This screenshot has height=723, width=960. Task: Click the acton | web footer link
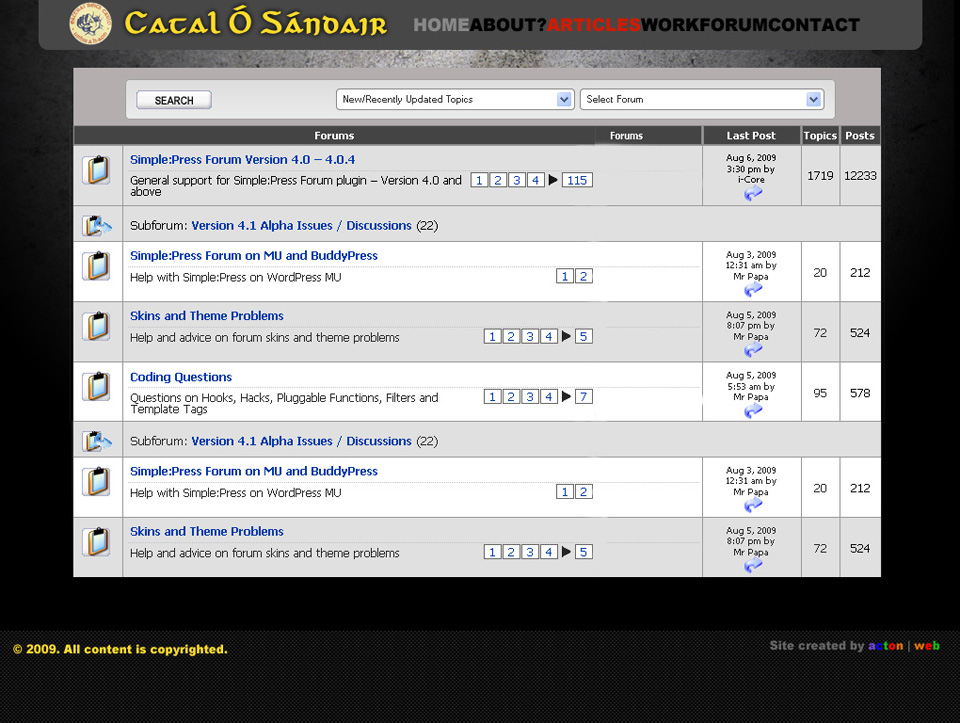(904, 646)
